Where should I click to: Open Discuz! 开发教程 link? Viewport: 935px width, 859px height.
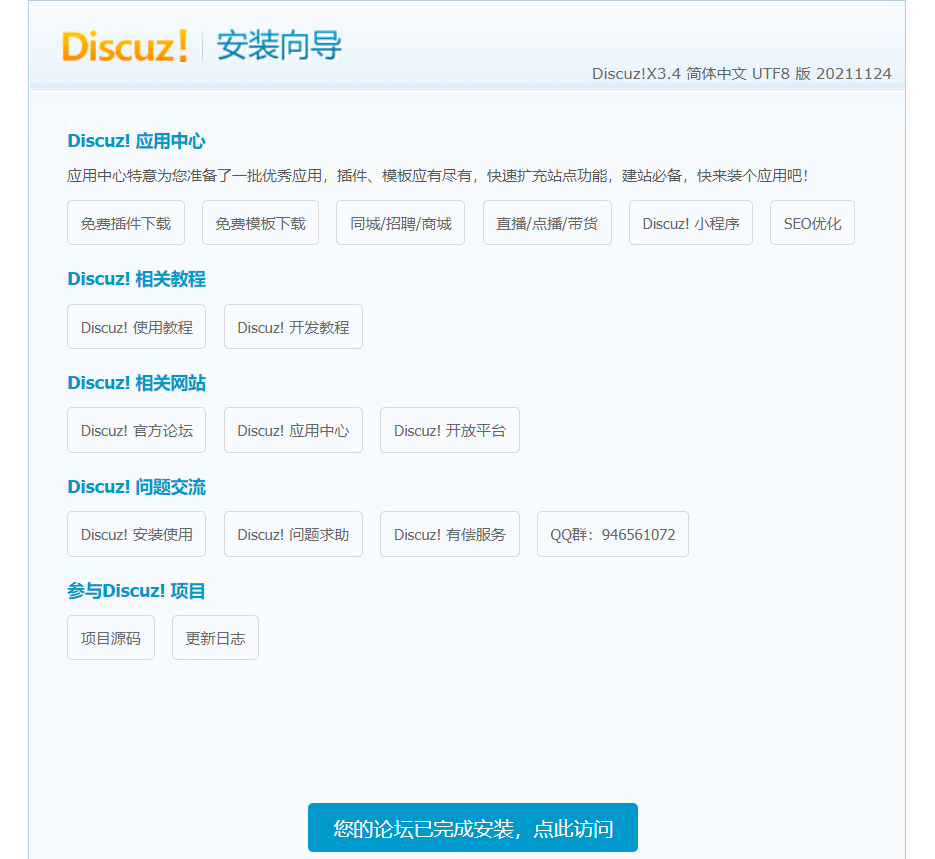(293, 327)
